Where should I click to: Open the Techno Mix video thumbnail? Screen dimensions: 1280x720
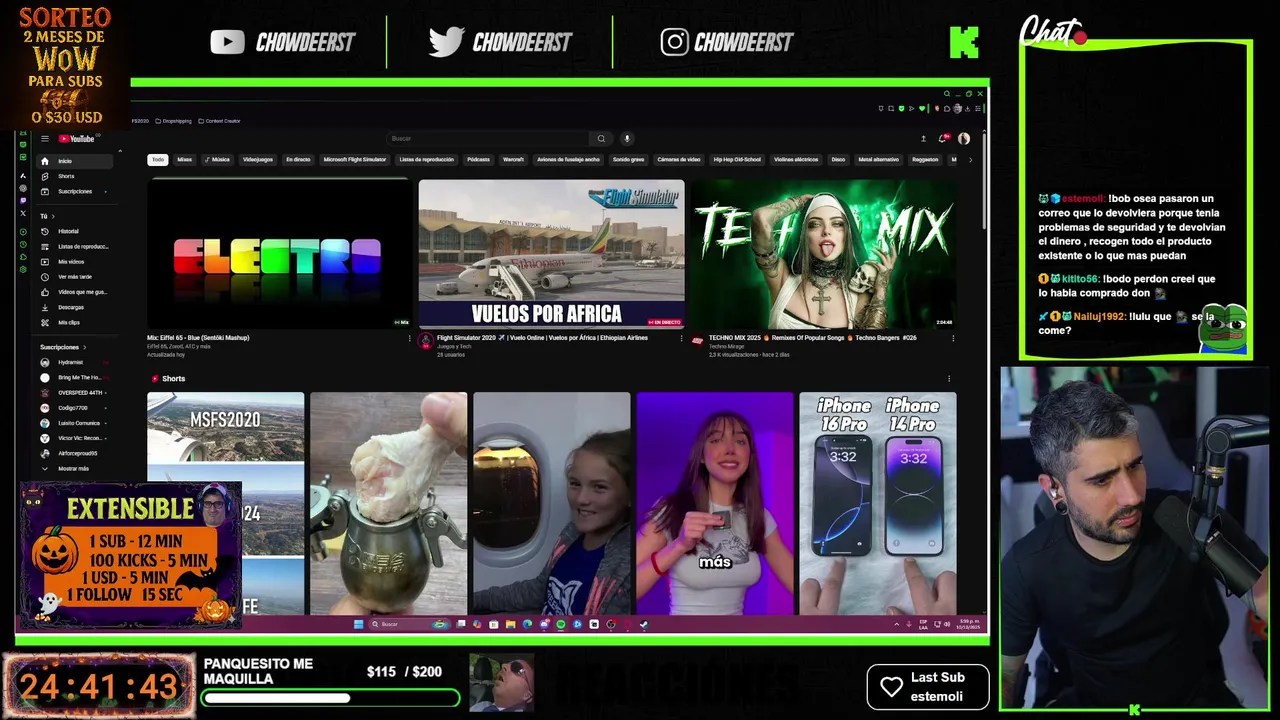[823, 254]
